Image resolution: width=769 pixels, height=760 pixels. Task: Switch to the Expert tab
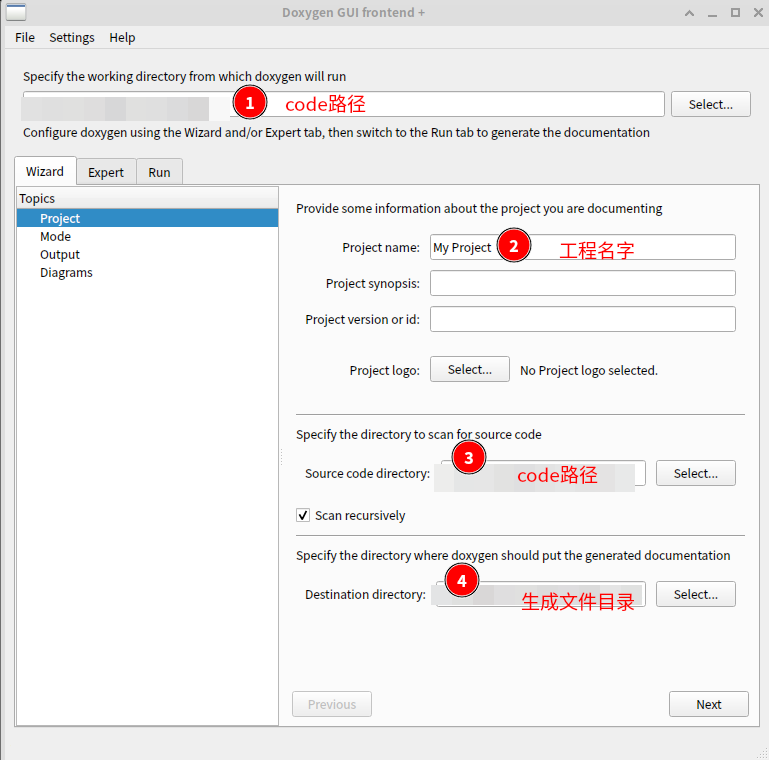(x=106, y=173)
